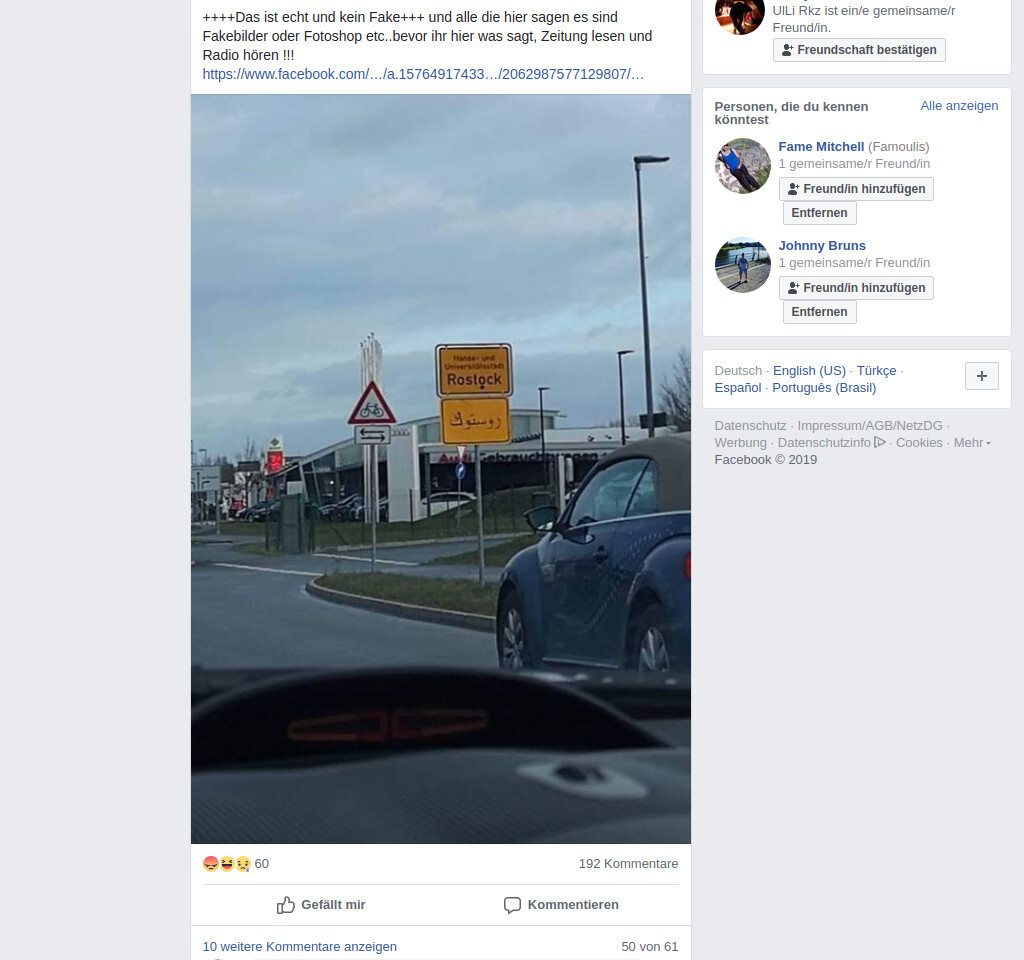This screenshot has width=1024, height=960.
Task: Click the crying reaction emoji
Action: [x=243, y=864]
